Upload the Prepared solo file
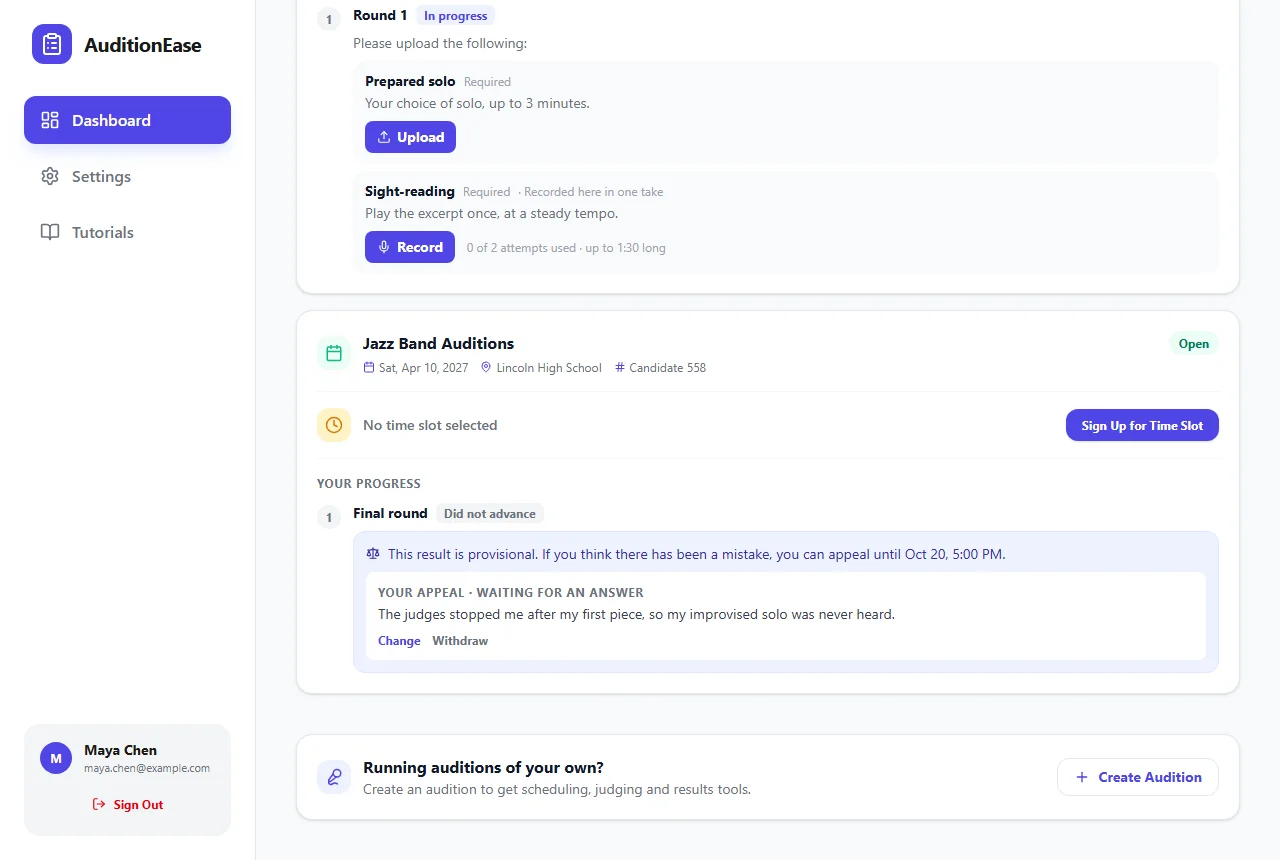The image size is (1280, 860). (x=410, y=137)
